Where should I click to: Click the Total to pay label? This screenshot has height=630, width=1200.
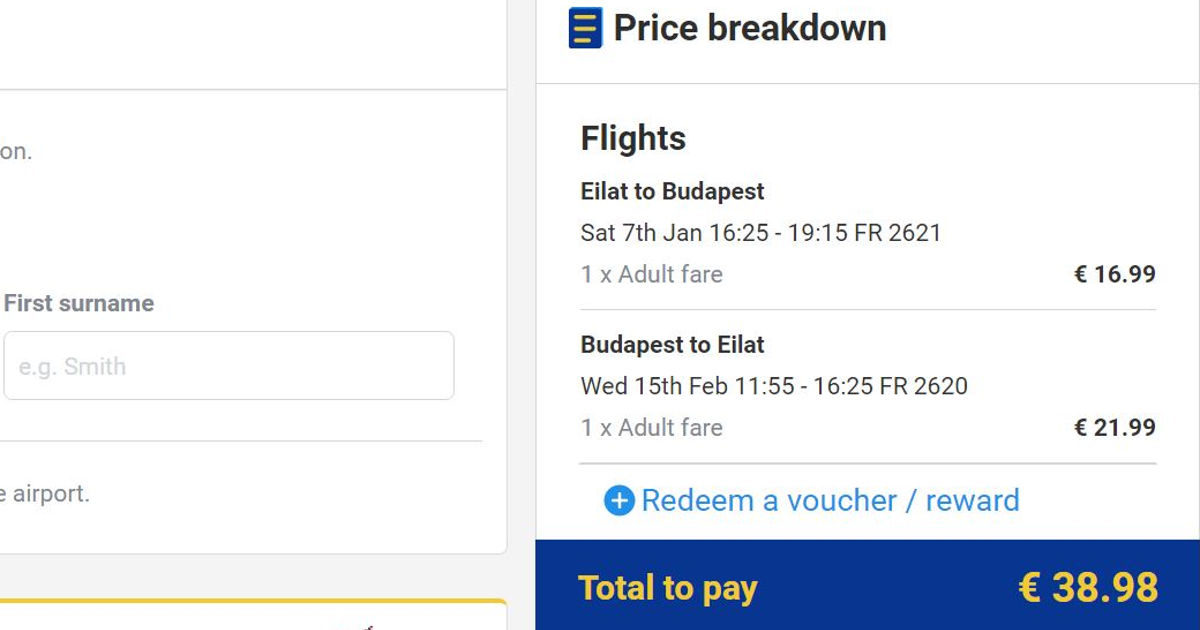tap(668, 588)
